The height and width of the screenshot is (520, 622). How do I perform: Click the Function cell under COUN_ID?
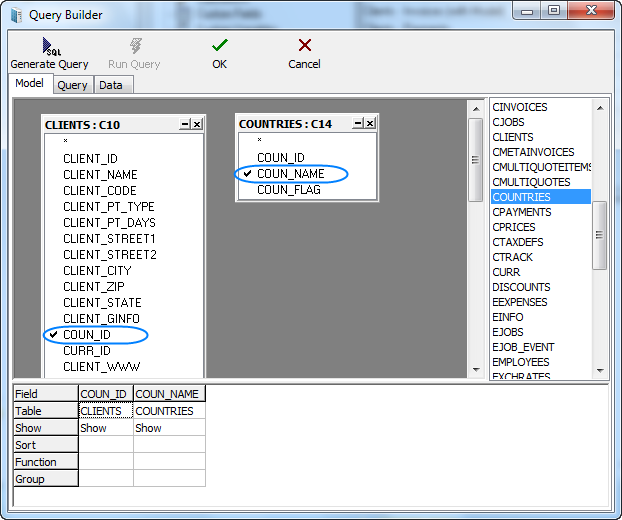point(106,462)
